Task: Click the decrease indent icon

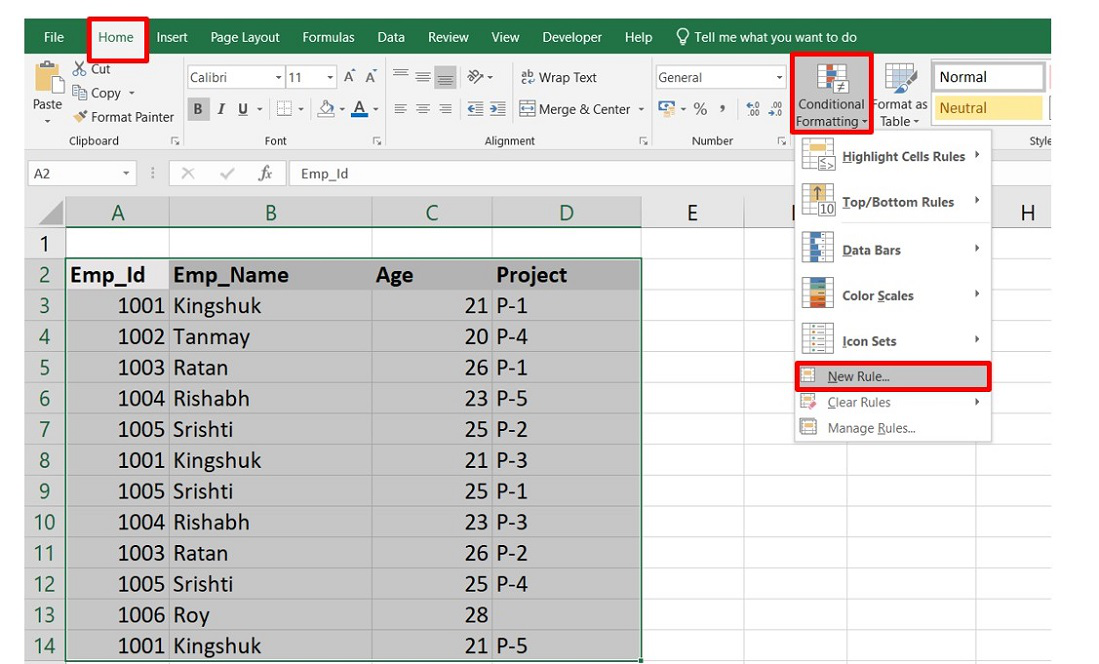Action: click(x=475, y=109)
